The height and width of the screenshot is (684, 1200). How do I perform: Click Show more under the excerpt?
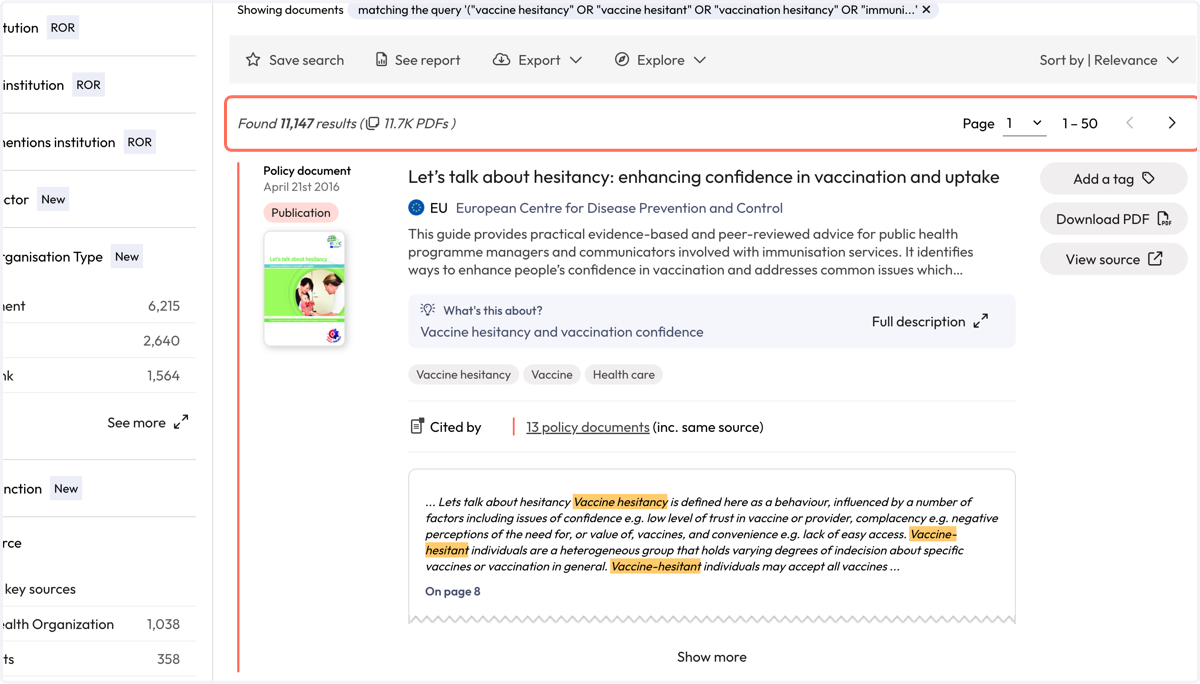[x=712, y=657]
